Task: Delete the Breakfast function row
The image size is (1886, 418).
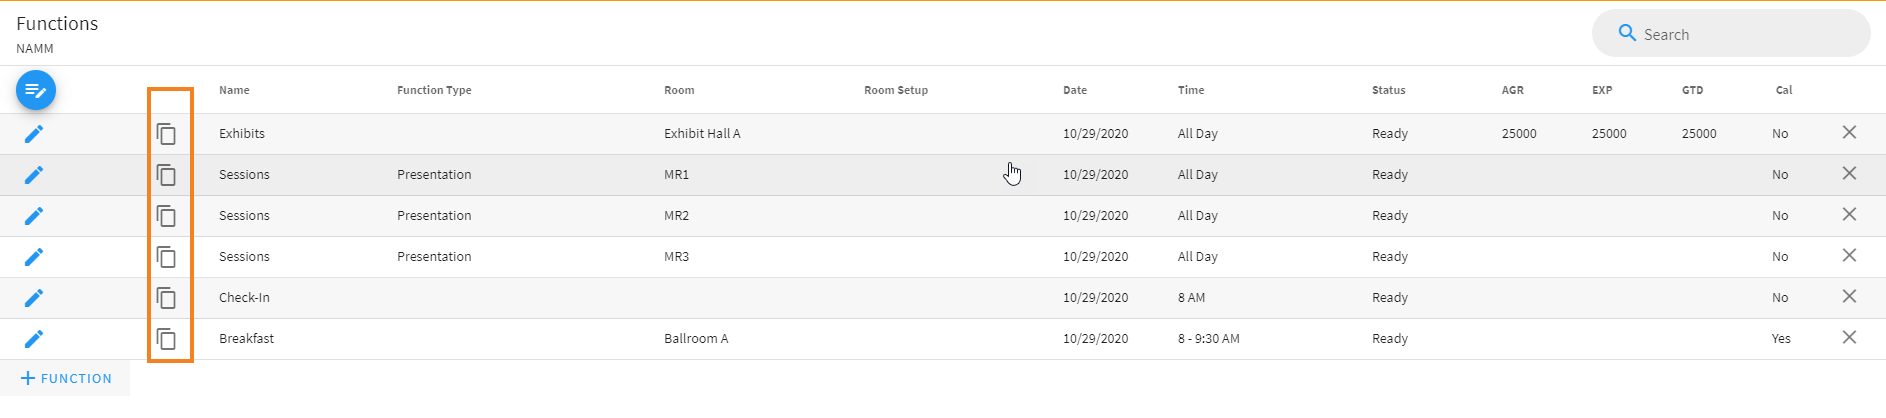Action: click(x=1849, y=337)
